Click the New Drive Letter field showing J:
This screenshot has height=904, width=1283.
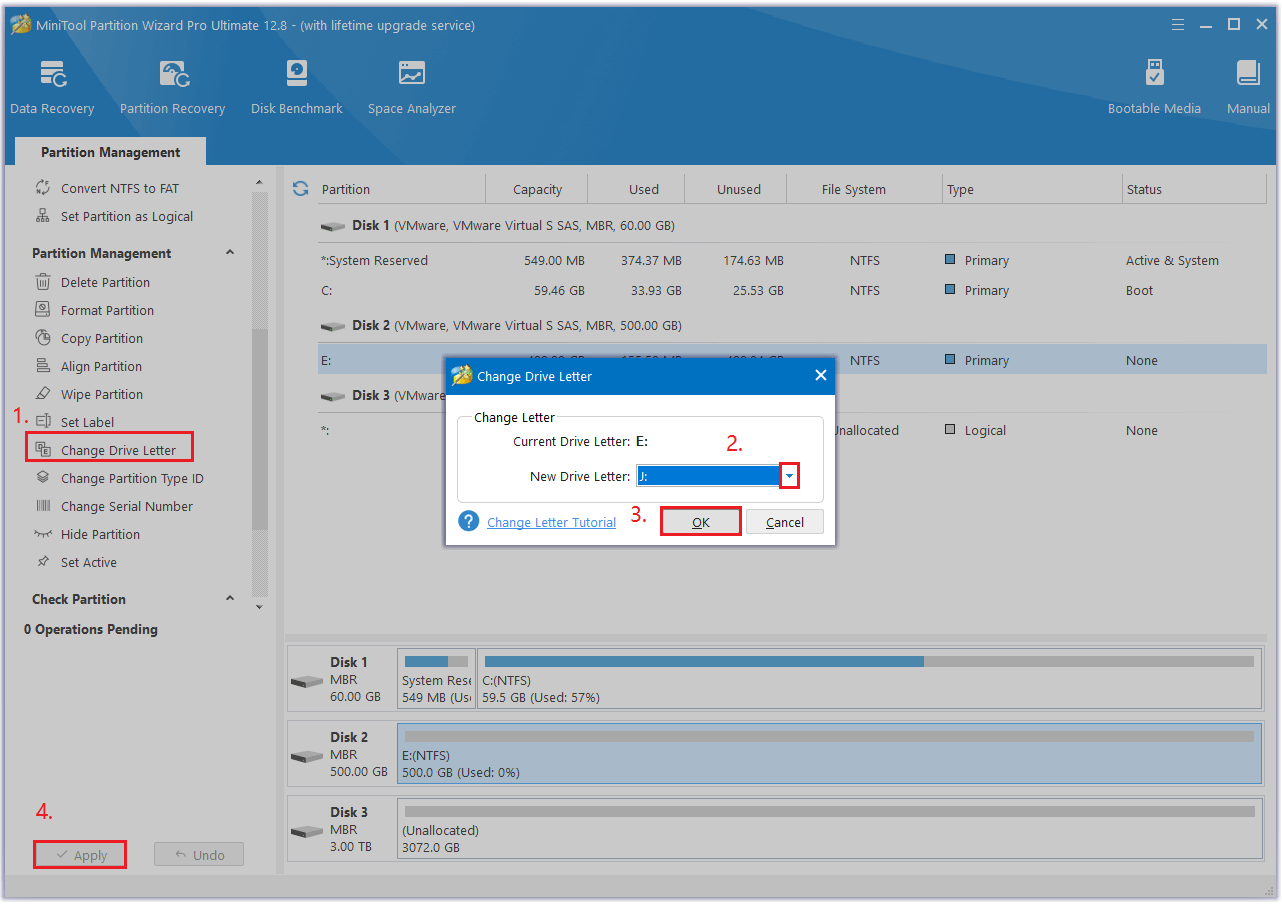pos(708,476)
